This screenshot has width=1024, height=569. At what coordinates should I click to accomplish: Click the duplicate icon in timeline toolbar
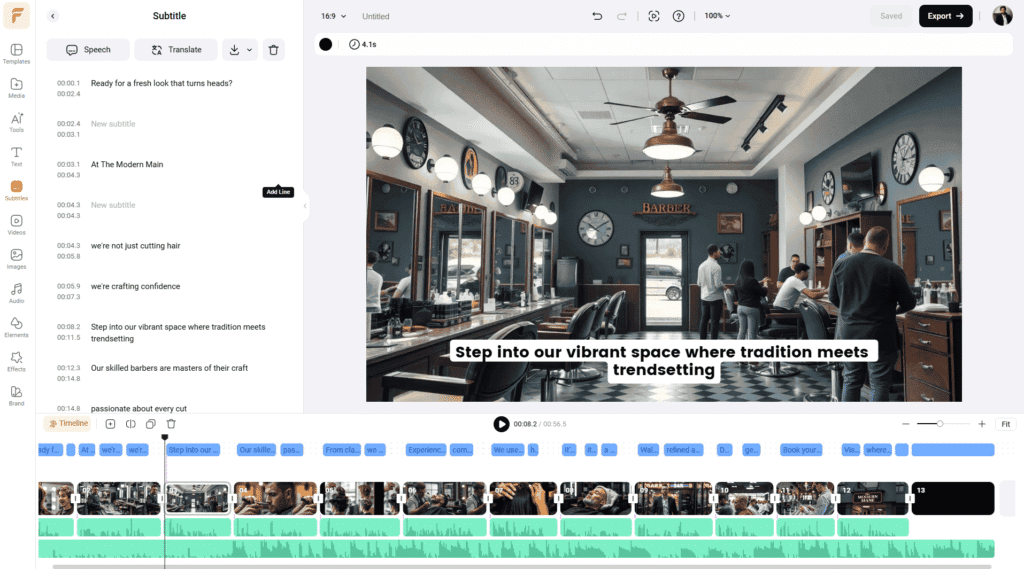click(x=151, y=424)
